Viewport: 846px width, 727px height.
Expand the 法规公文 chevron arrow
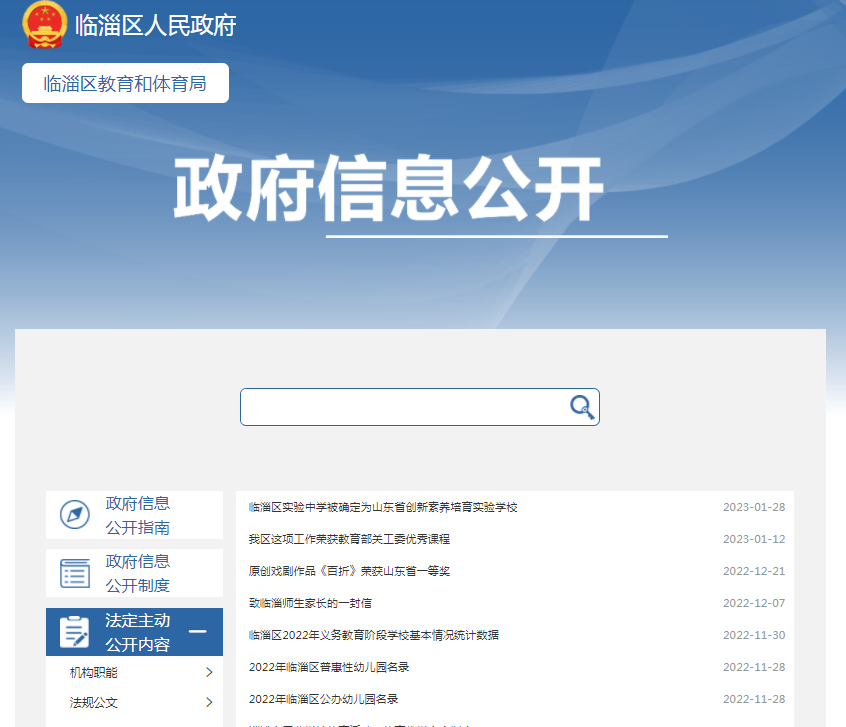click(x=209, y=702)
